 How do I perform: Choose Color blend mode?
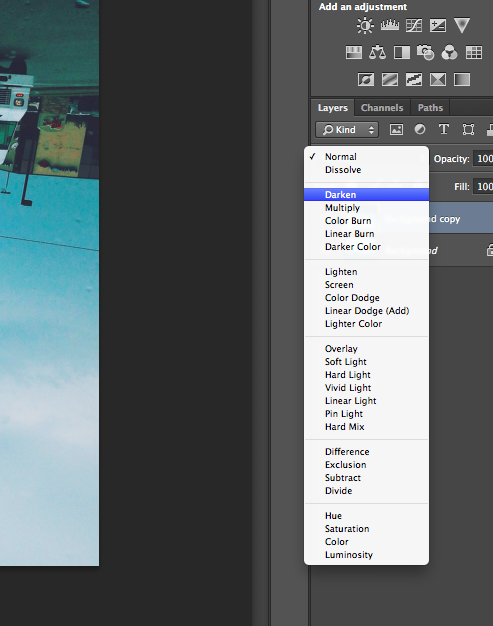pos(366,542)
